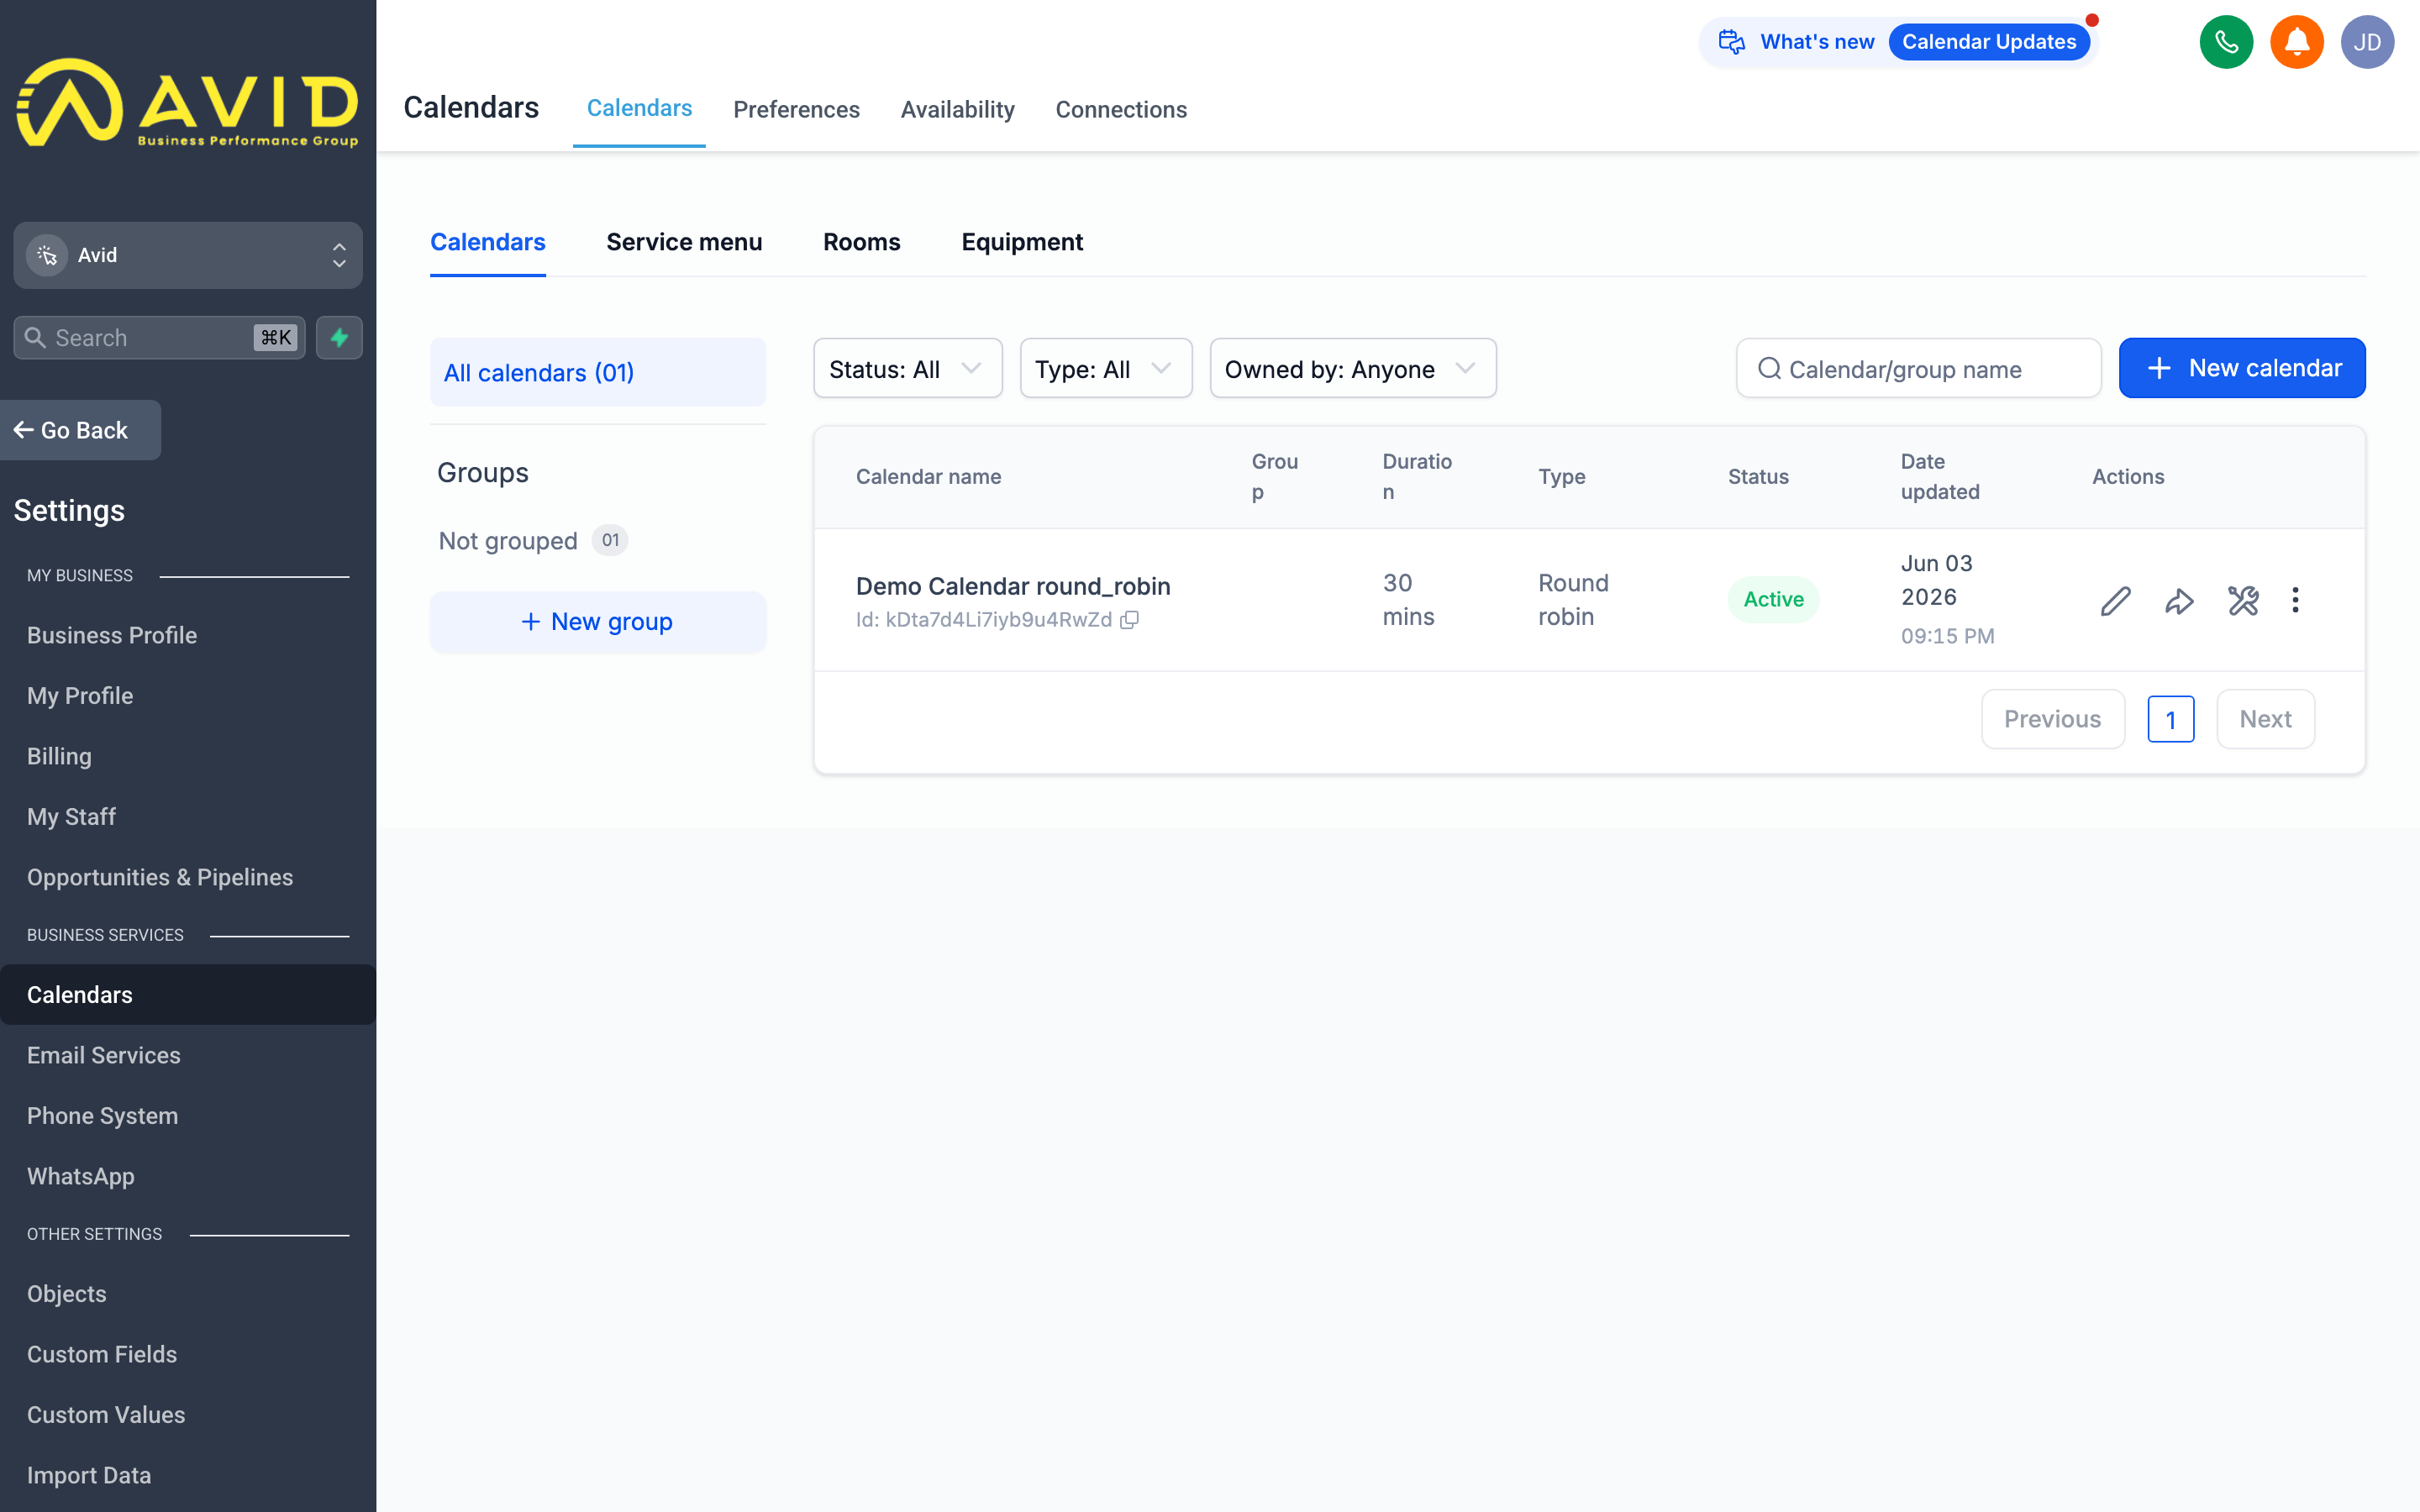
Task: Click the 30 mins duration cell
Action: pos(1408,599)
